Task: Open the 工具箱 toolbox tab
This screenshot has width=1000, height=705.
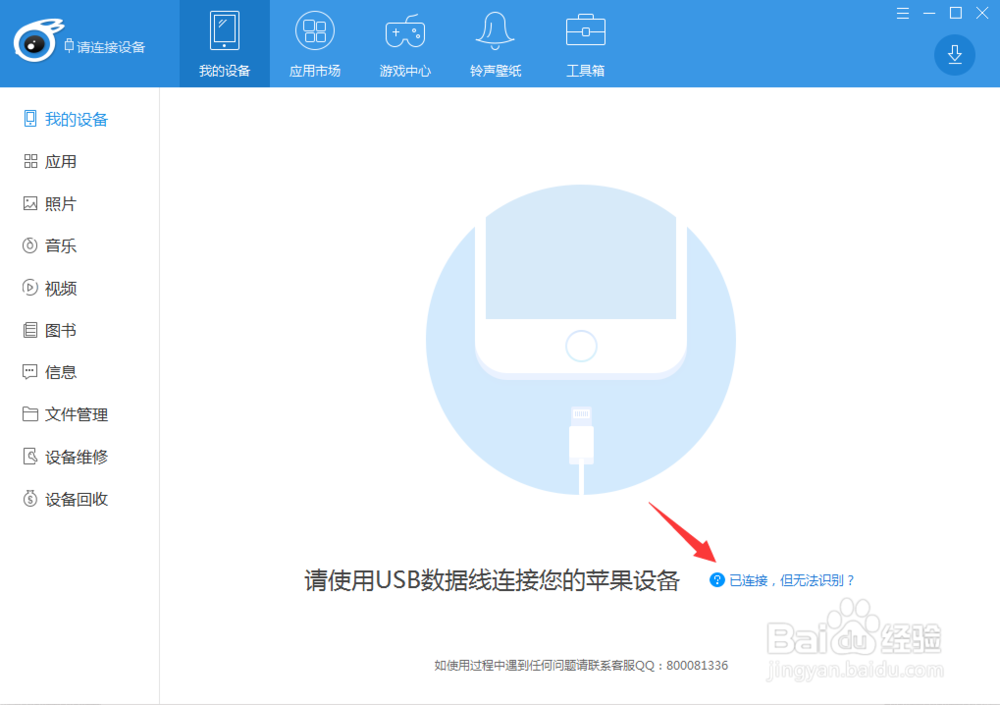Action: tap(585, 43)
